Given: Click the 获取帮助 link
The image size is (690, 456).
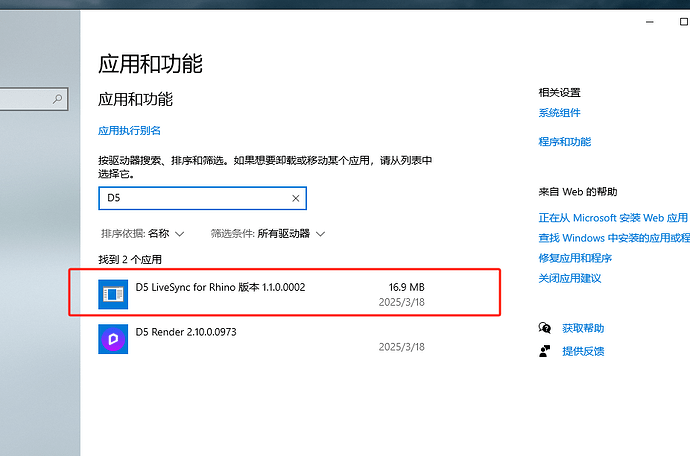Looking at the screenshot, I should [583, 328].
